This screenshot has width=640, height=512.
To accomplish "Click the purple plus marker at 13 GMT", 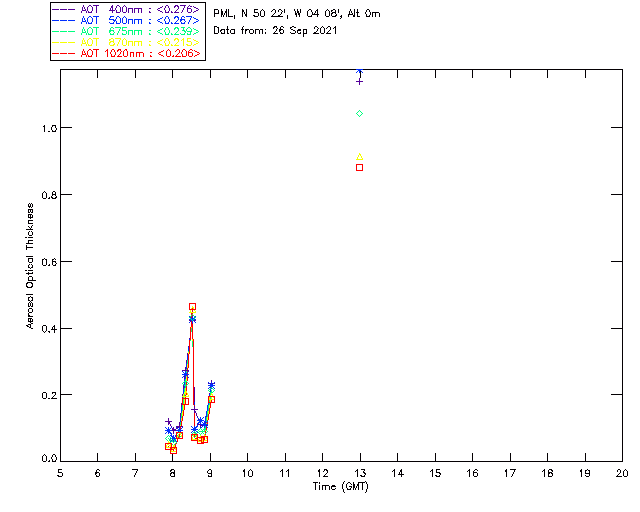I will (359, 82).
